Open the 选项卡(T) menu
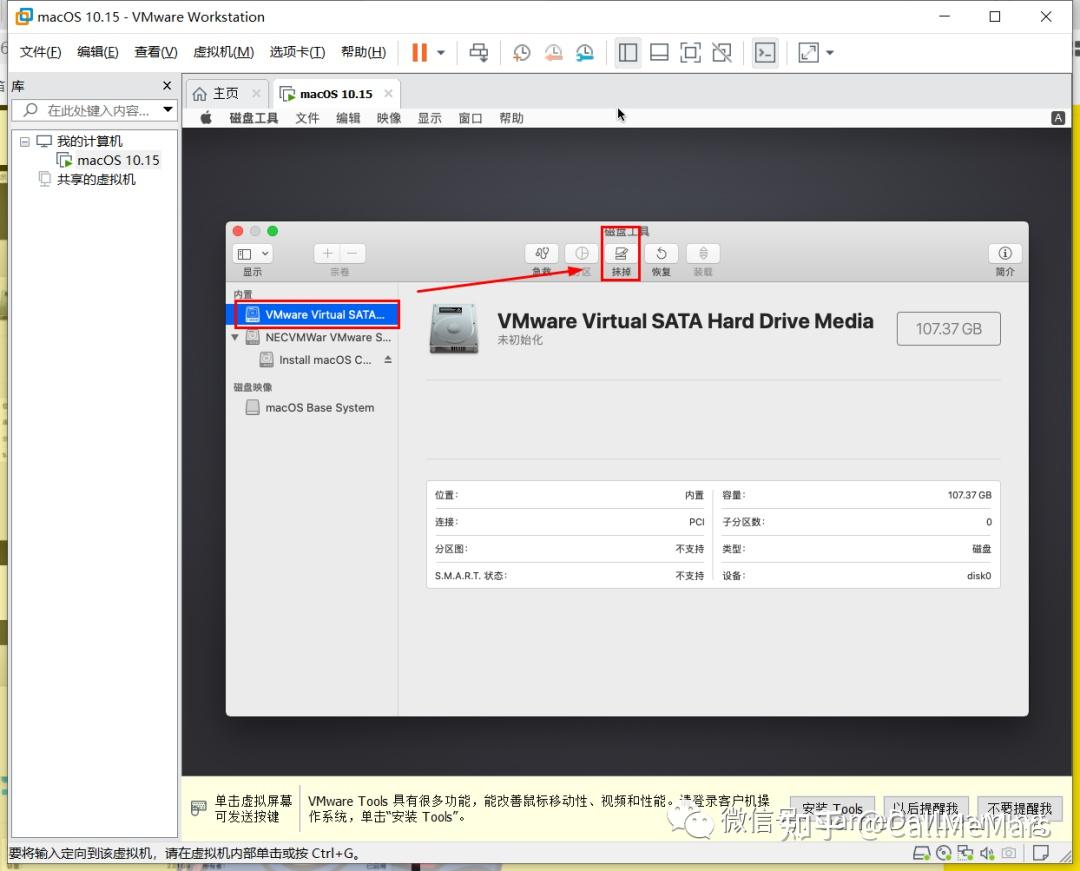Image resolution: width=1080 pixels, height=871 pixels. (297, 52)
